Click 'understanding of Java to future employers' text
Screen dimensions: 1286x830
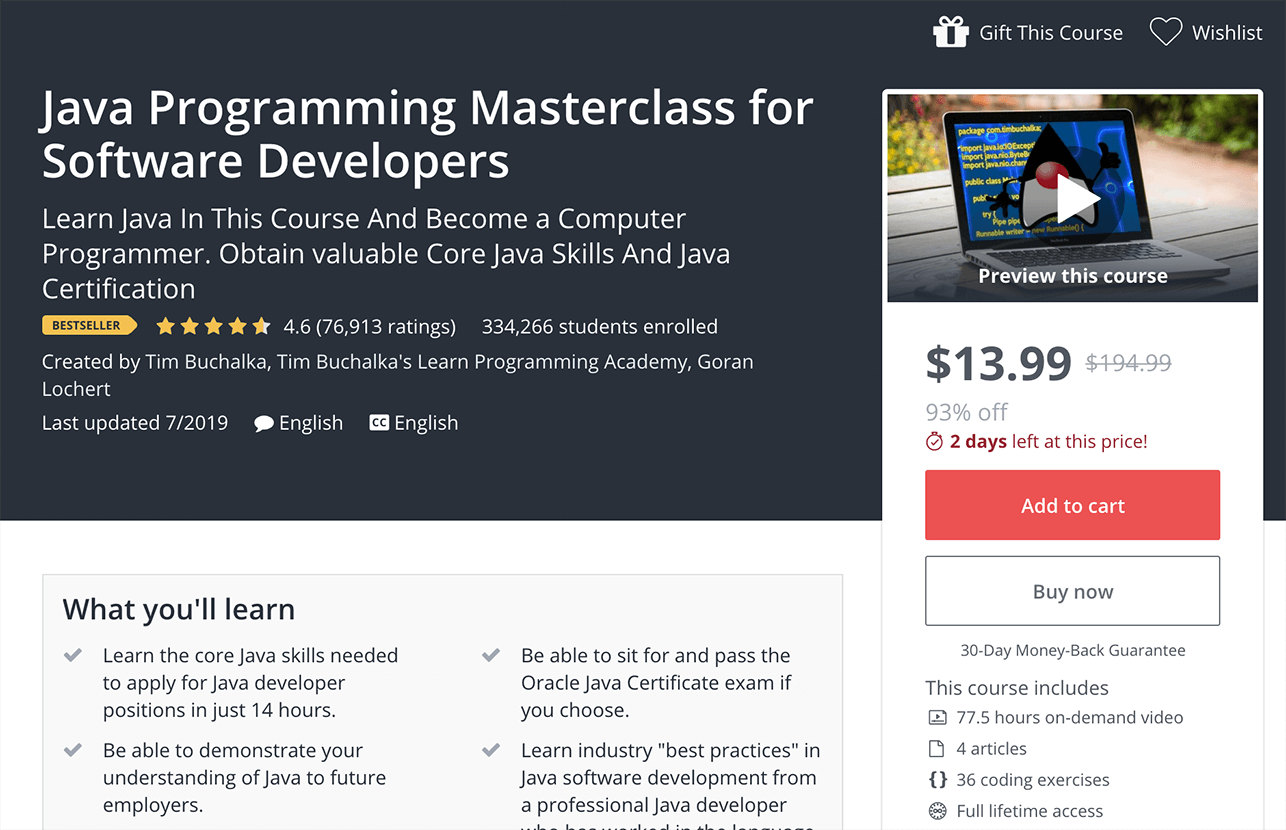tap(244, 791)
